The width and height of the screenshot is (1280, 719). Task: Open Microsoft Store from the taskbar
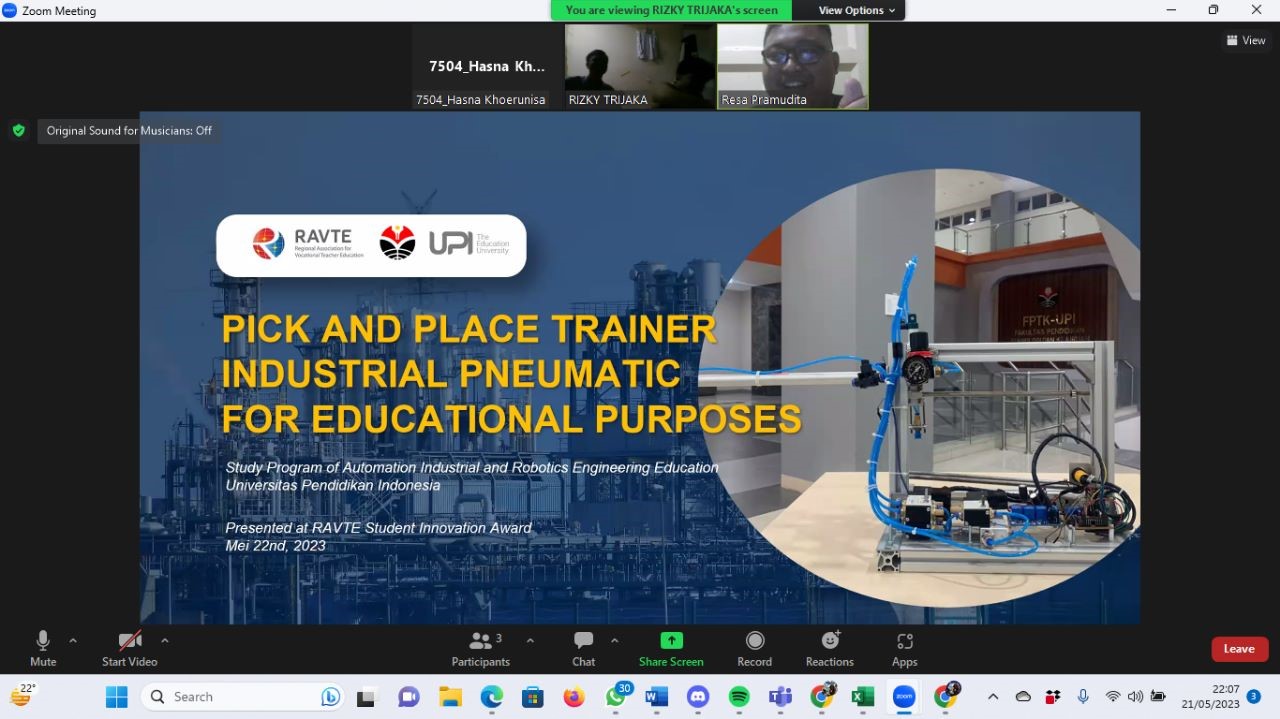pyautogui.click(x=532, y=697)
